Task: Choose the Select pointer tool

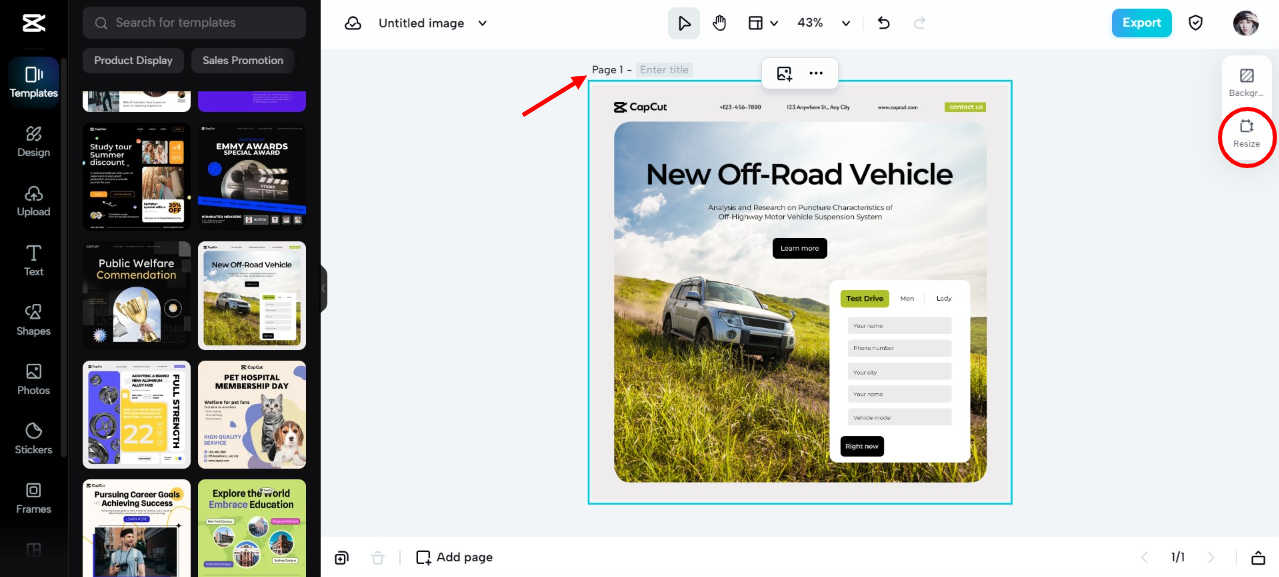Action: pos(684,23)
